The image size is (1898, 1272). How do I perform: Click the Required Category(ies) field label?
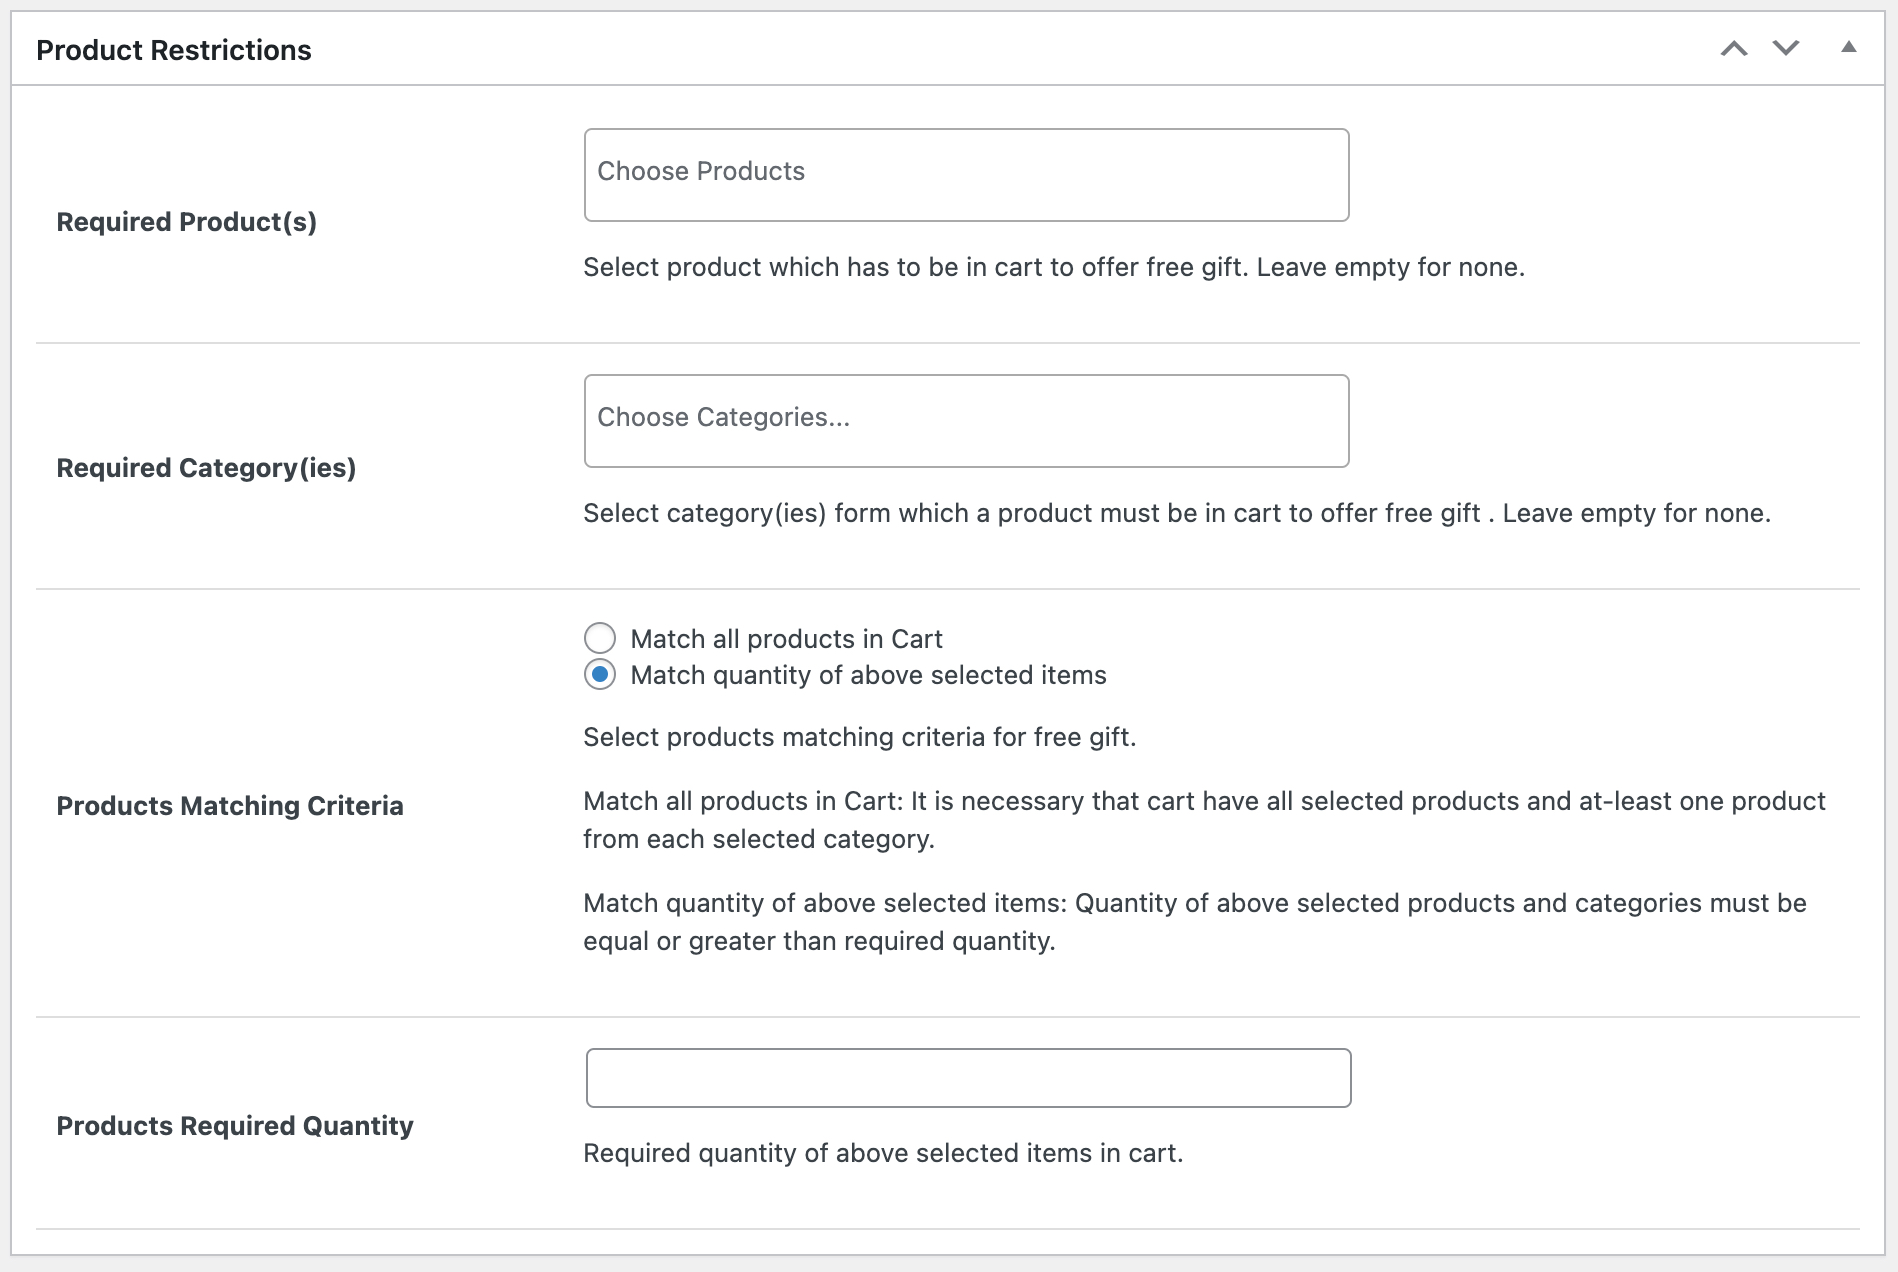tap(206, 468)
